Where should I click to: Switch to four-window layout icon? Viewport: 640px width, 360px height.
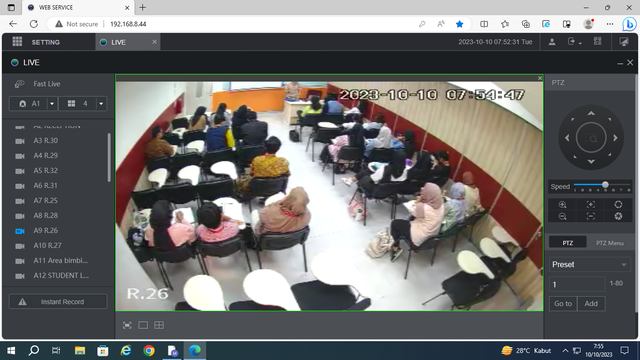(159, 325)
